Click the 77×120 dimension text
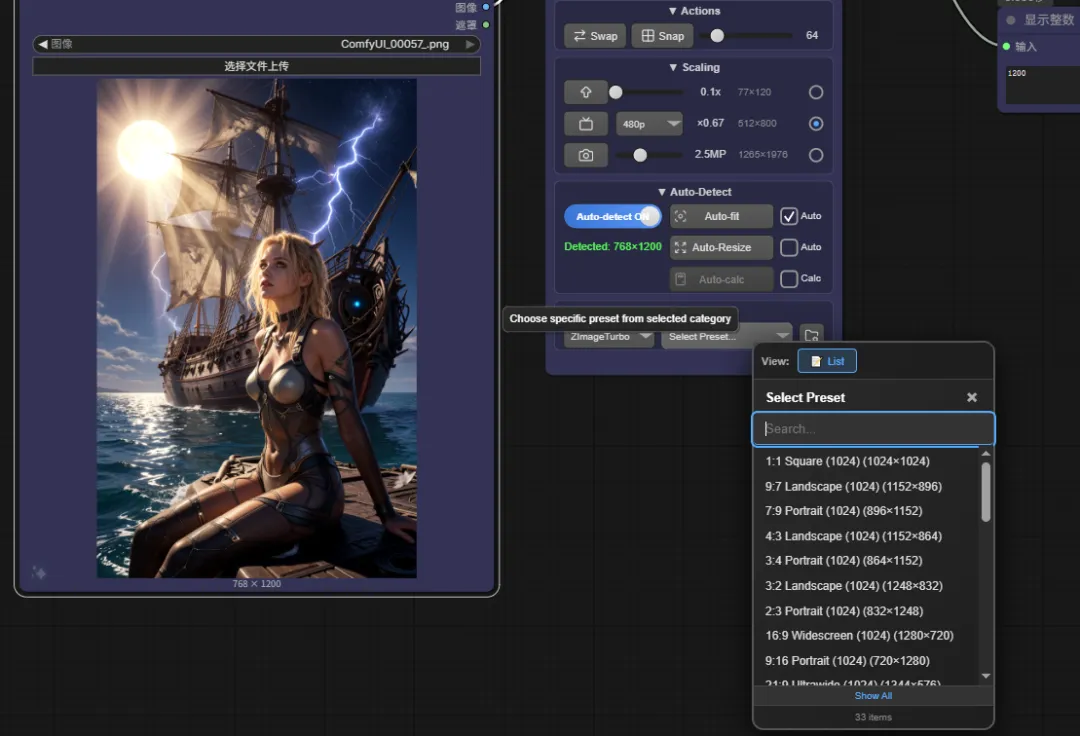Screen dimensions: 1080x736 pos(754,92)
